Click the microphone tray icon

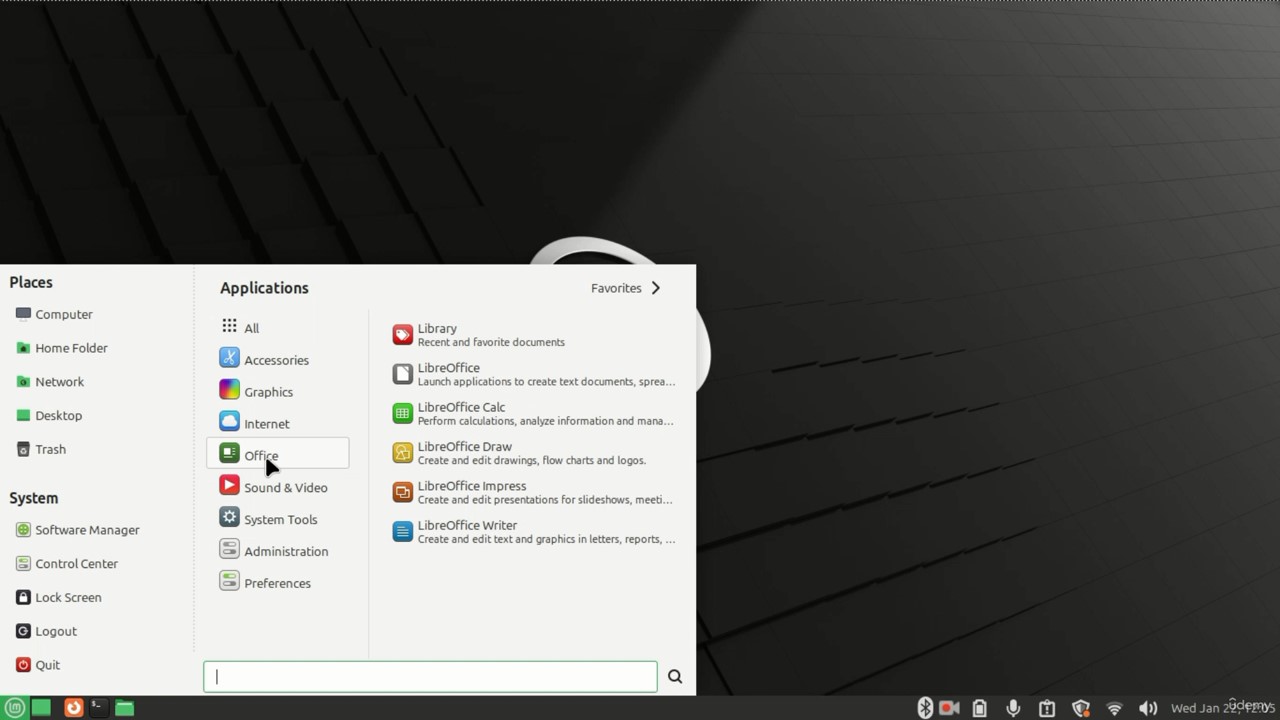click(1013, 708)
